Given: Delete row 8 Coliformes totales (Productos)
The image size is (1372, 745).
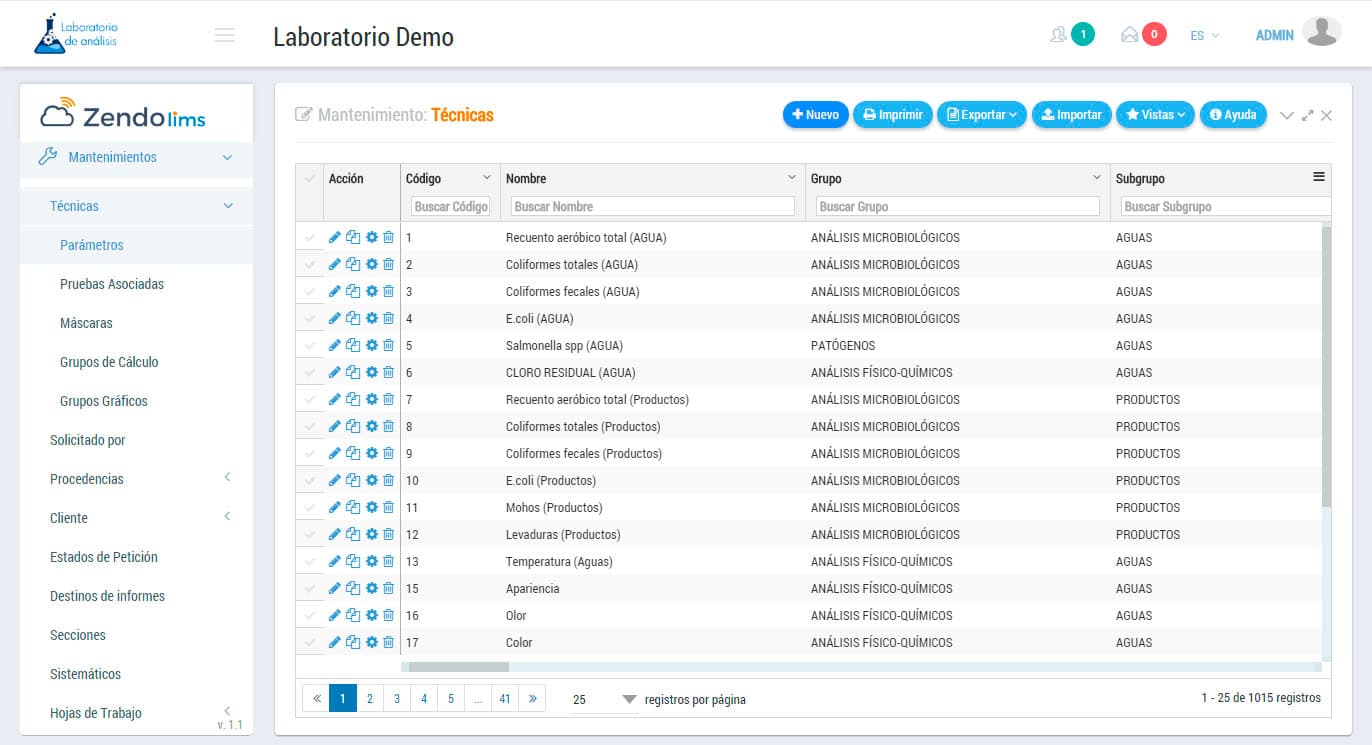Looking at the screenshot, I should click(389, 427).
